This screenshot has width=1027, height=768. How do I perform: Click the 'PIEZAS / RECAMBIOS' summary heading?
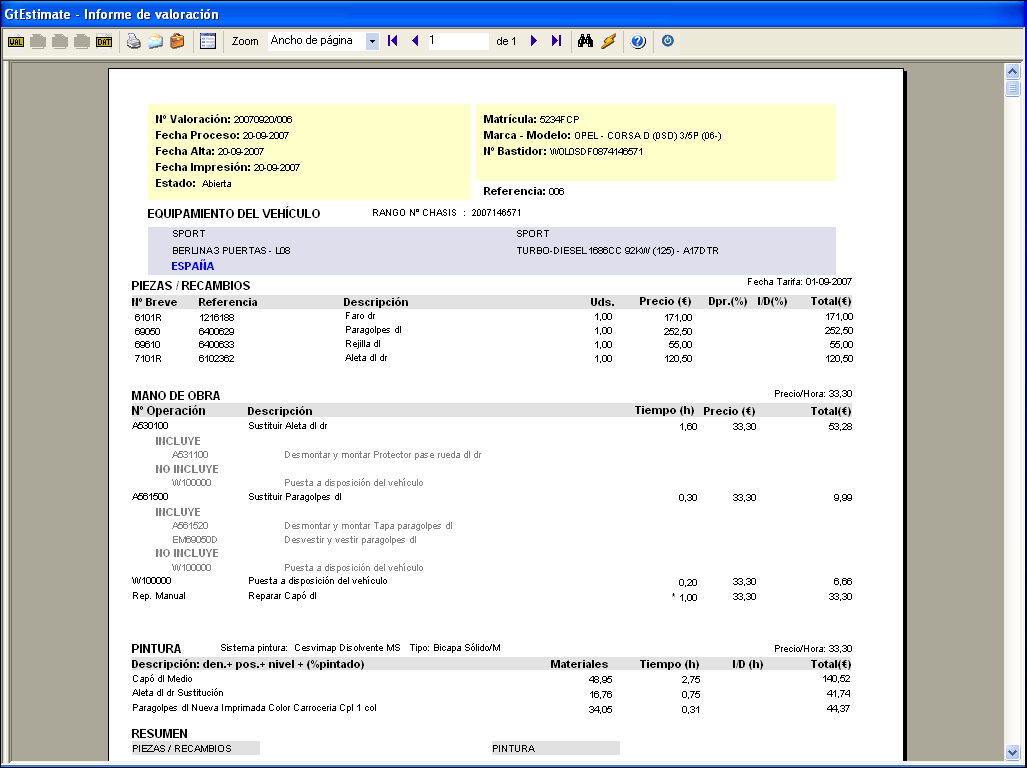coord(182,748)
